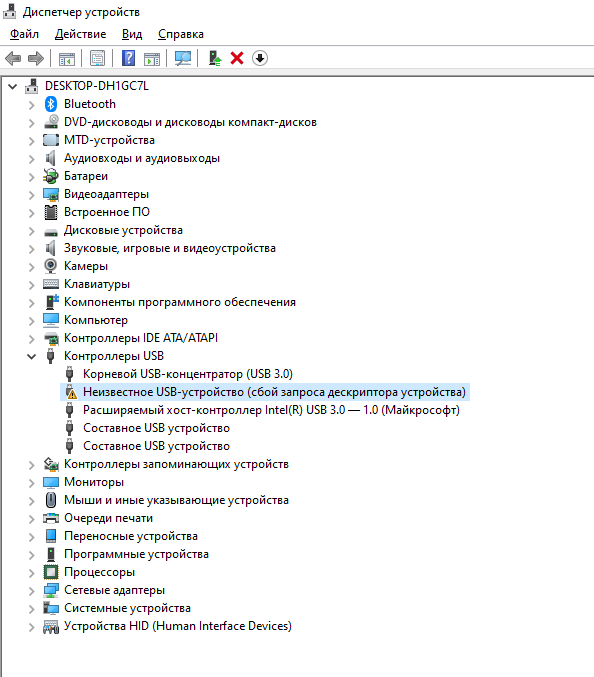594x677 pixels.
Task: Open the Файл menu
Action: tap(24, 34)
